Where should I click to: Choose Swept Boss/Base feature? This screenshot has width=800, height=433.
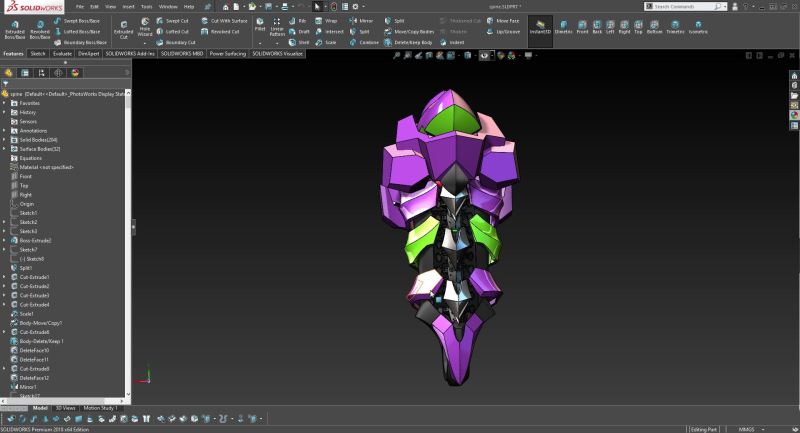click(x=77, y=21)
